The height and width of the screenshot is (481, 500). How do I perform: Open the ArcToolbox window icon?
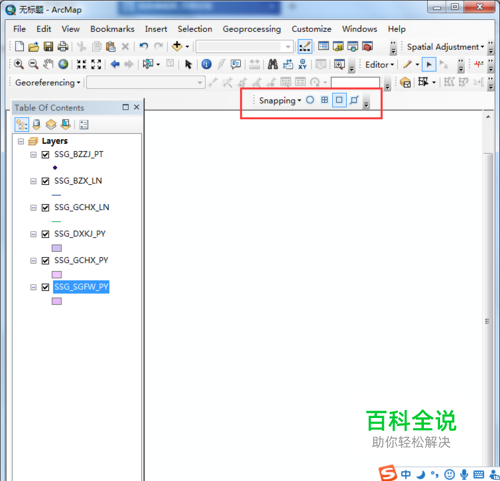click(367, 46)
